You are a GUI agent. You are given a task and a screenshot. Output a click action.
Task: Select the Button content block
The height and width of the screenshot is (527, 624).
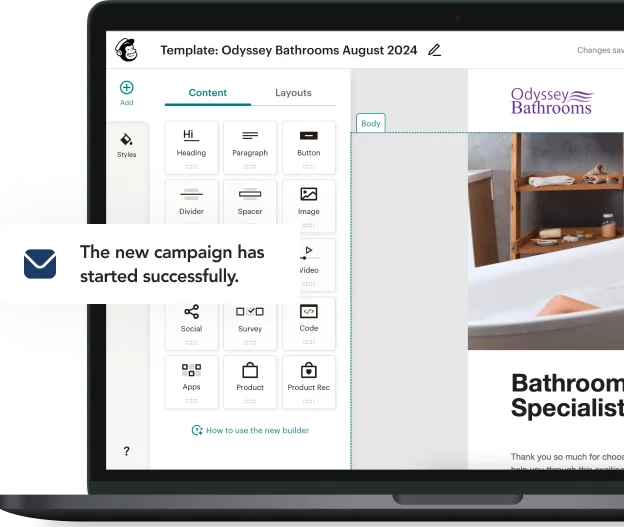pyautogui.click(x=309, y=148)
